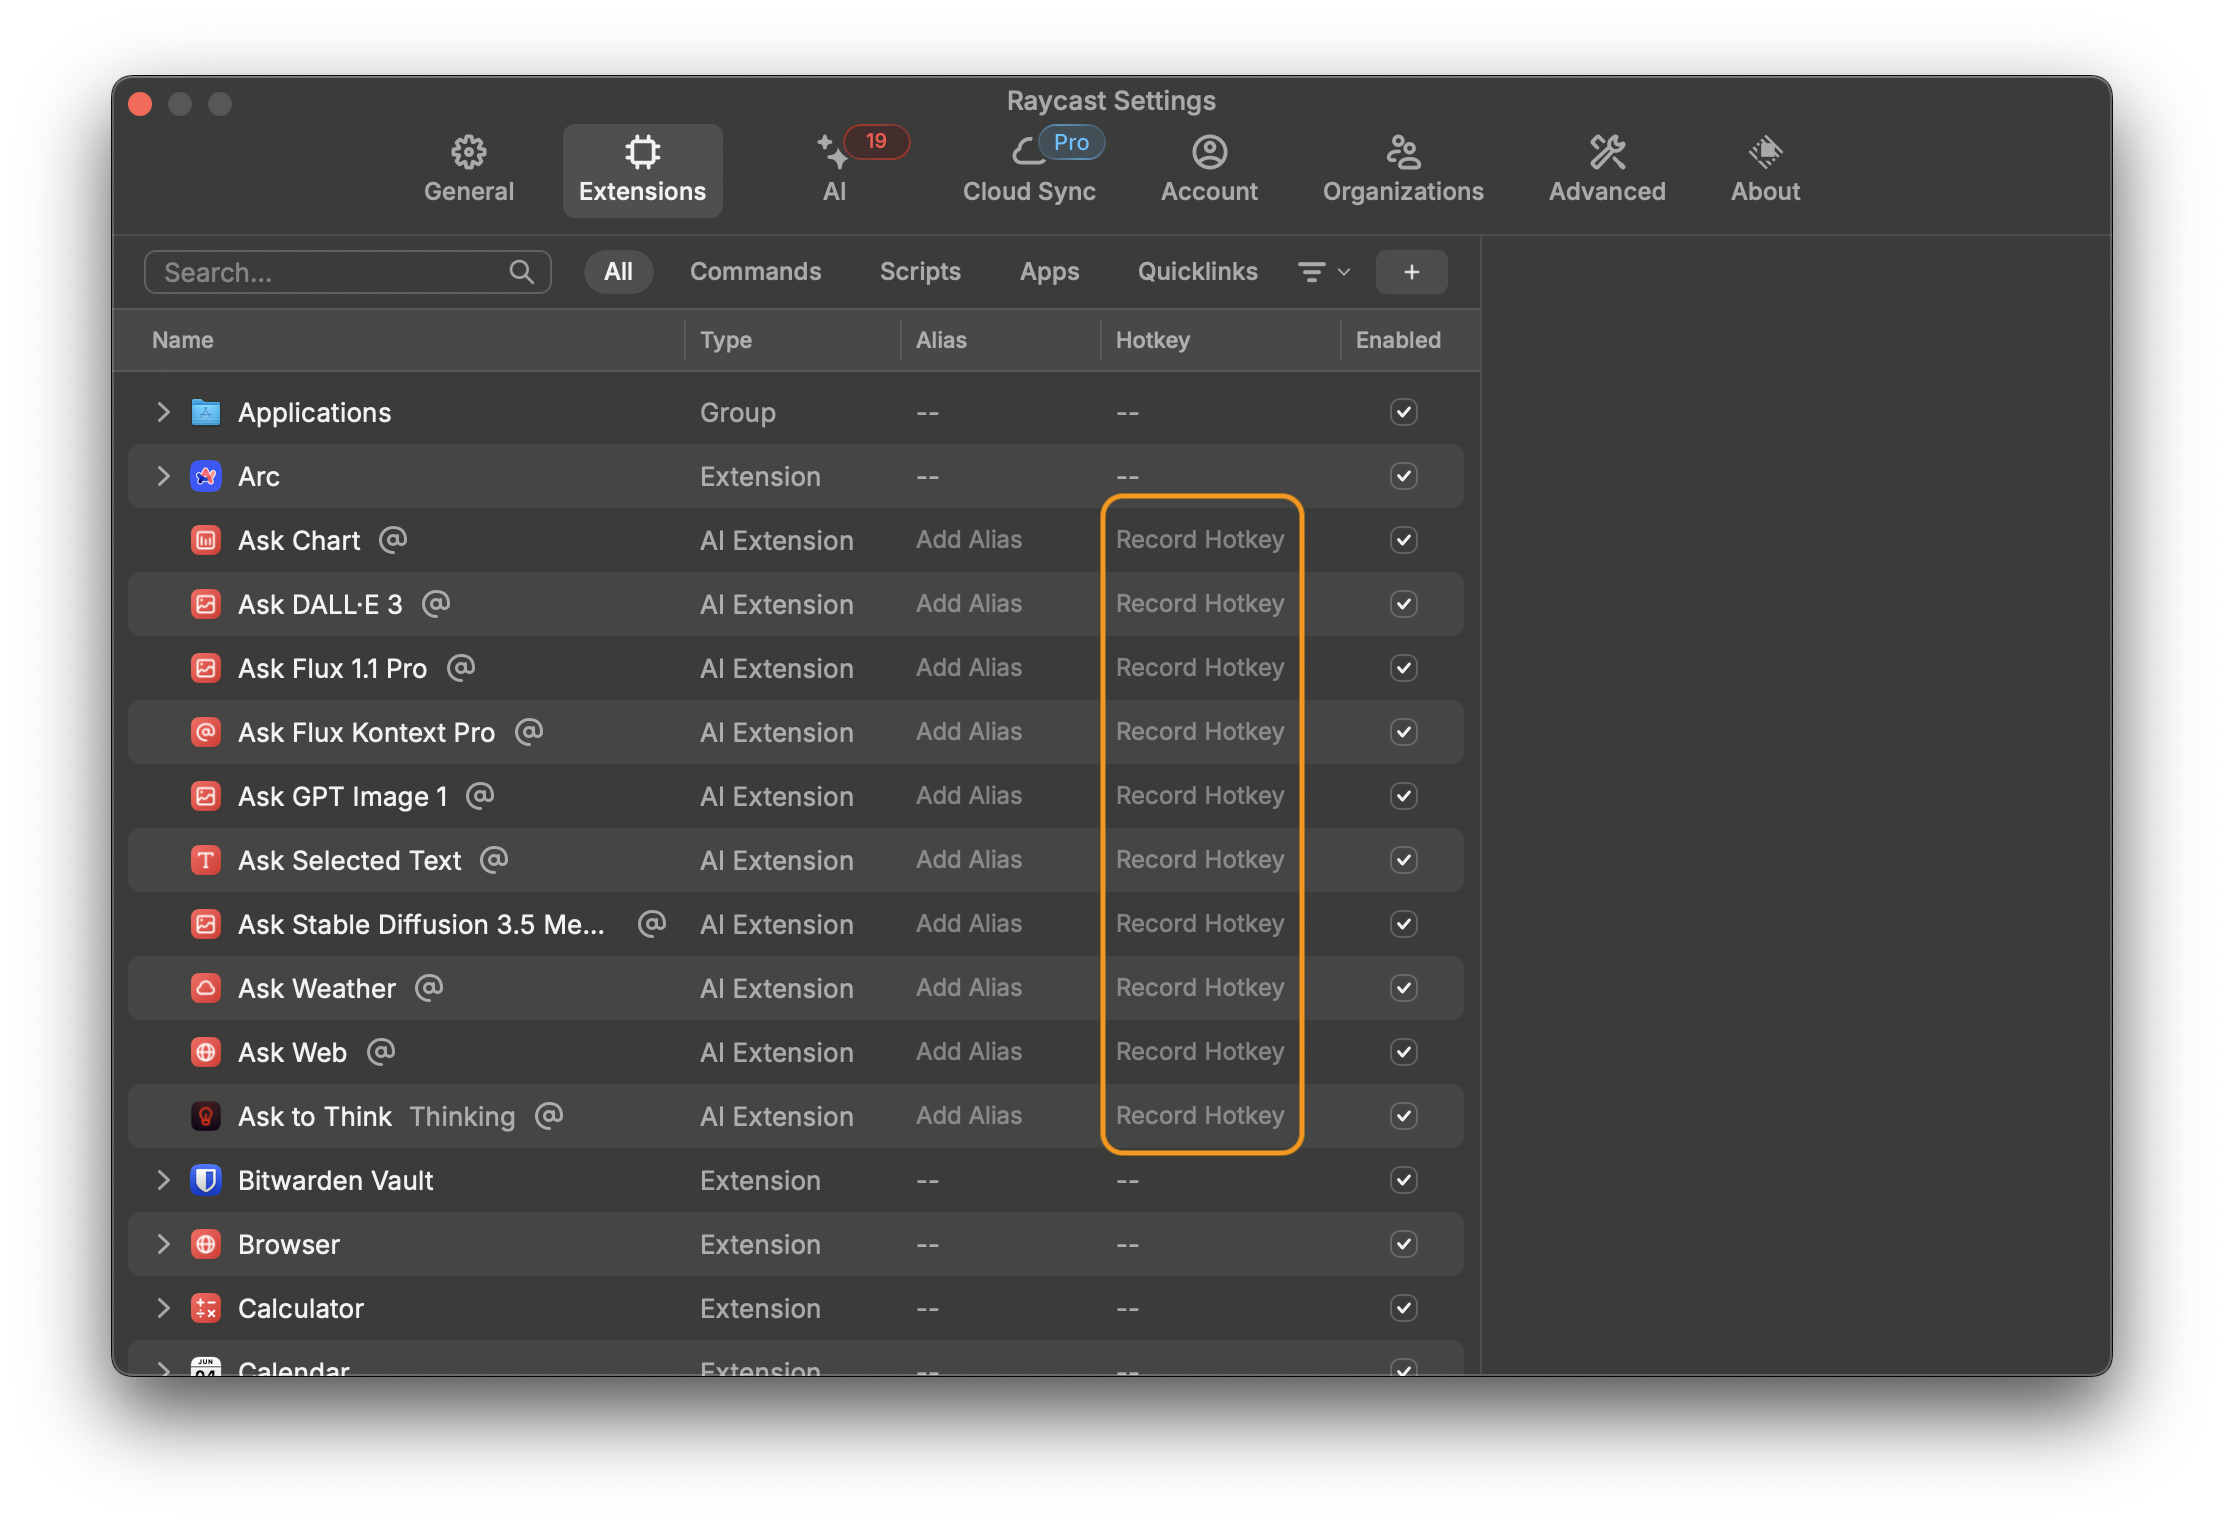Switch to the AI settings tab
Image resolution: width=2224 pixels, height=1524 pixels.
(834, 170)
